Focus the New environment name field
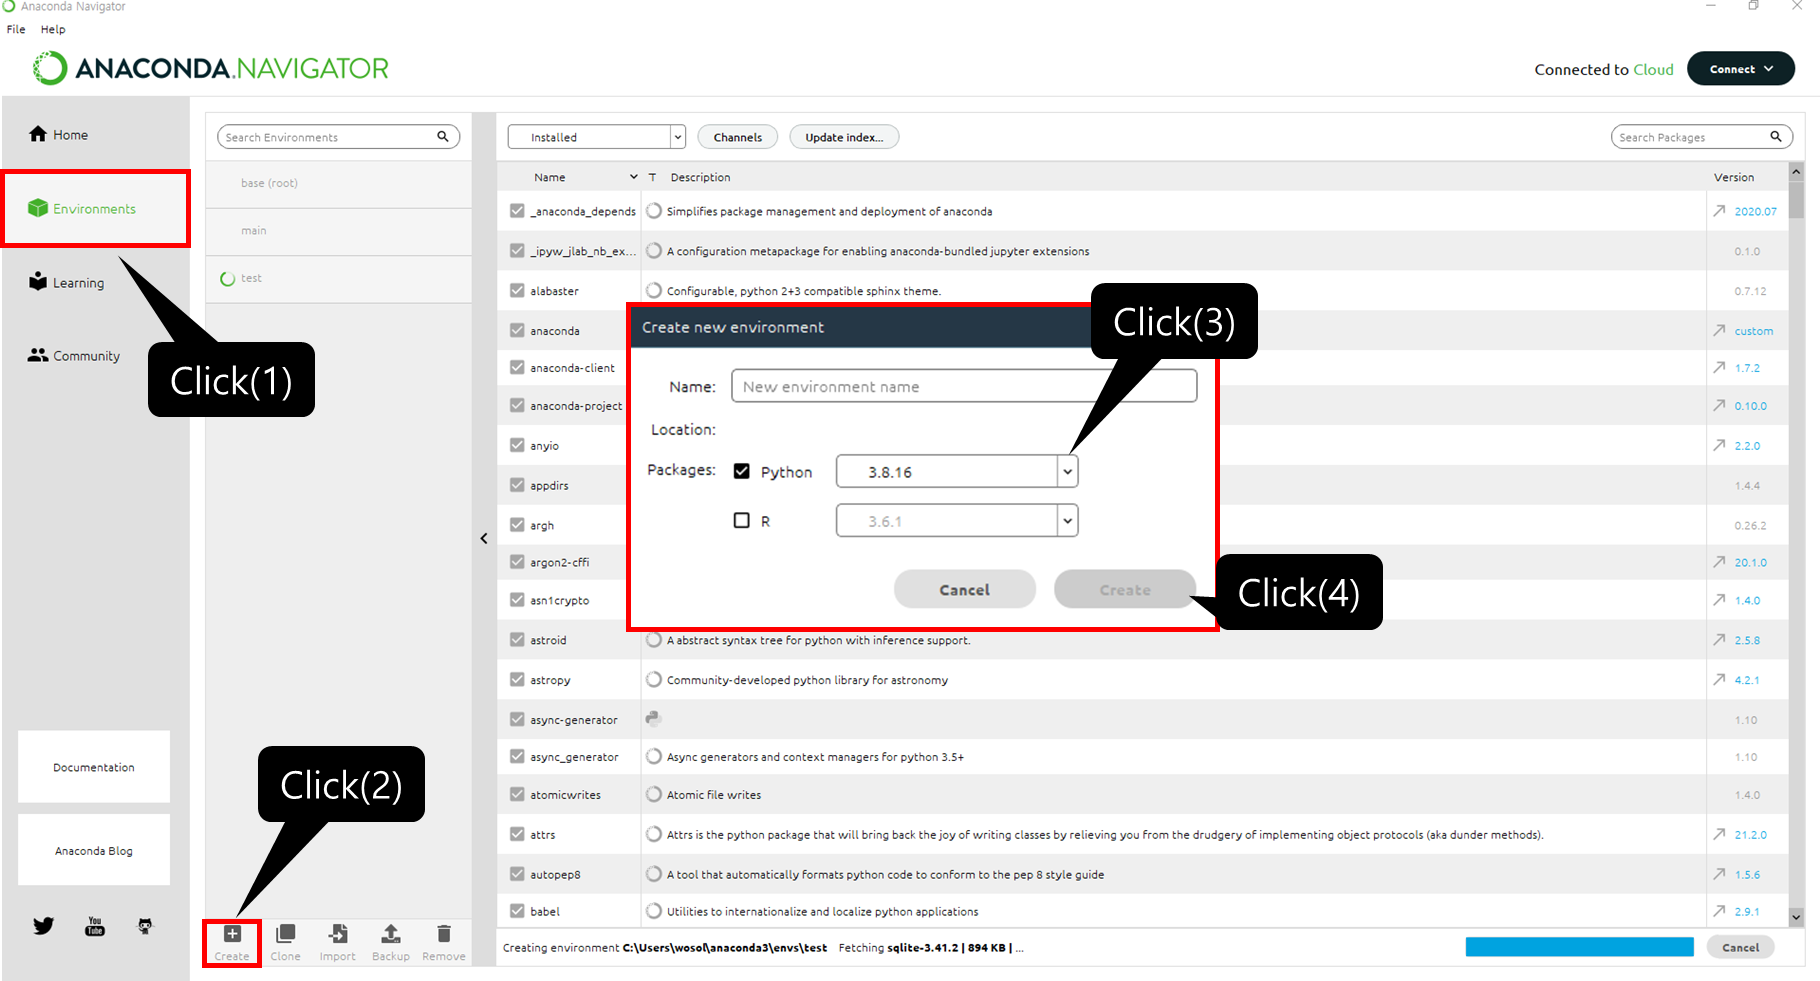The image size is (1820, 981). click(964, 386)
